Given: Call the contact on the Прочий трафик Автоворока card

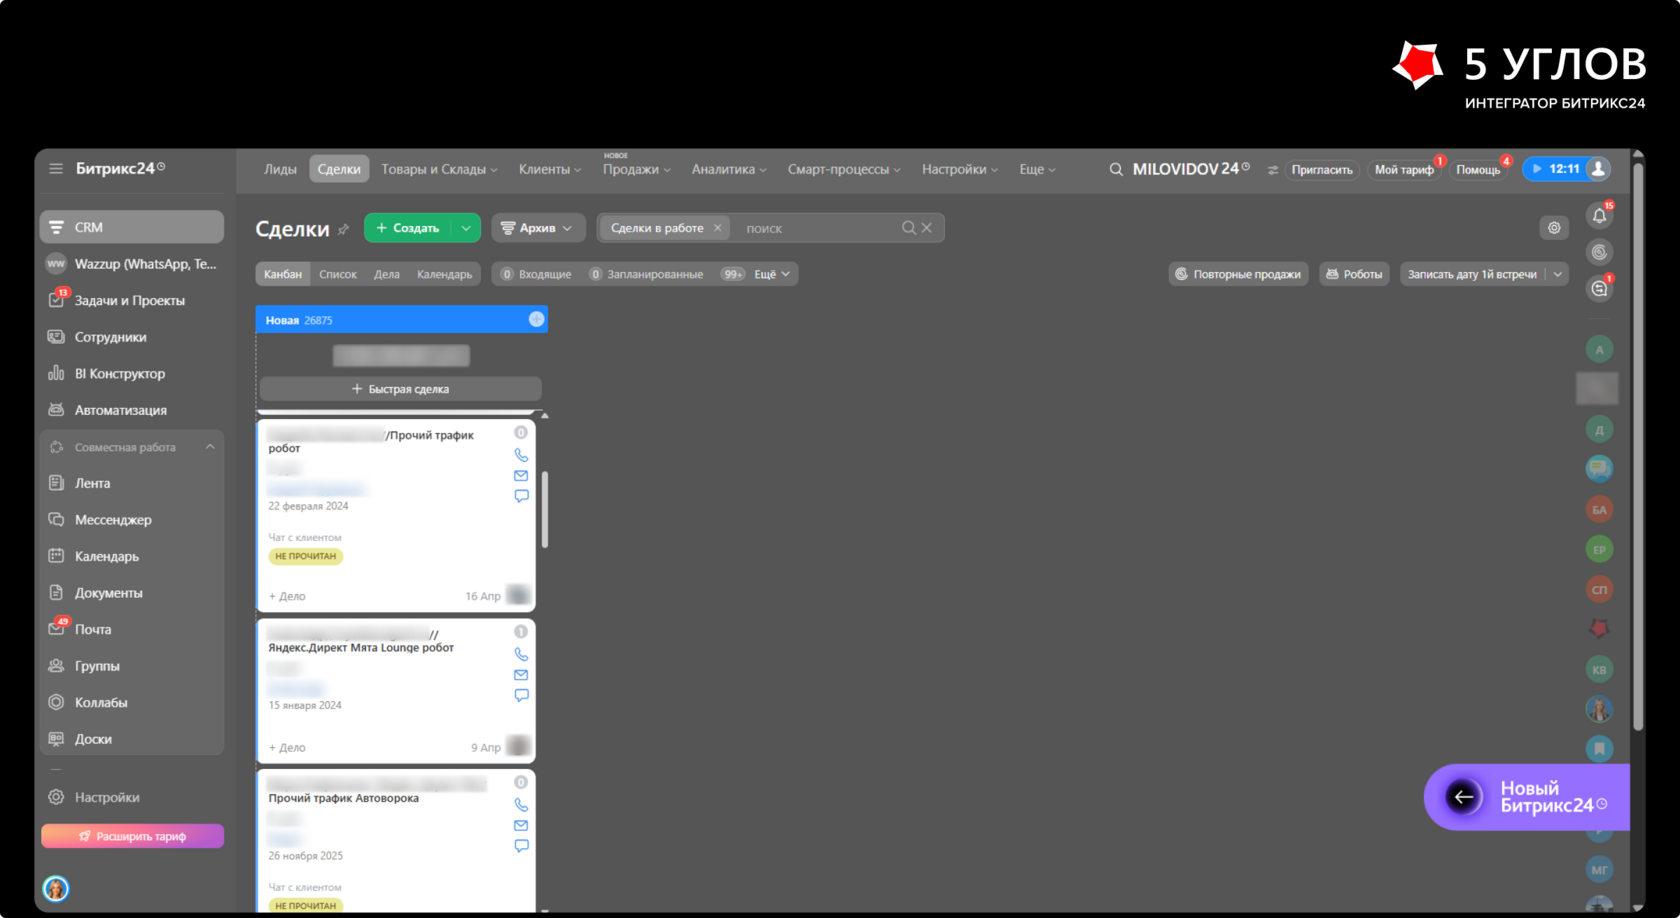Looking at the screenshot, I should [x=521, y=804].
